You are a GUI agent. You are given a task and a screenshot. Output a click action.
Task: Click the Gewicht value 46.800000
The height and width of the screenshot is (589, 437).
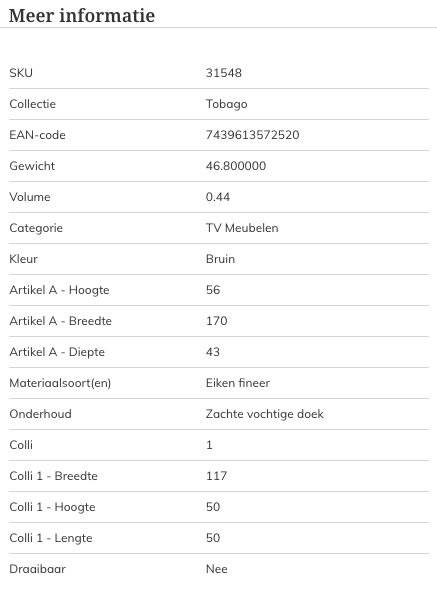[x=236, y=166]
